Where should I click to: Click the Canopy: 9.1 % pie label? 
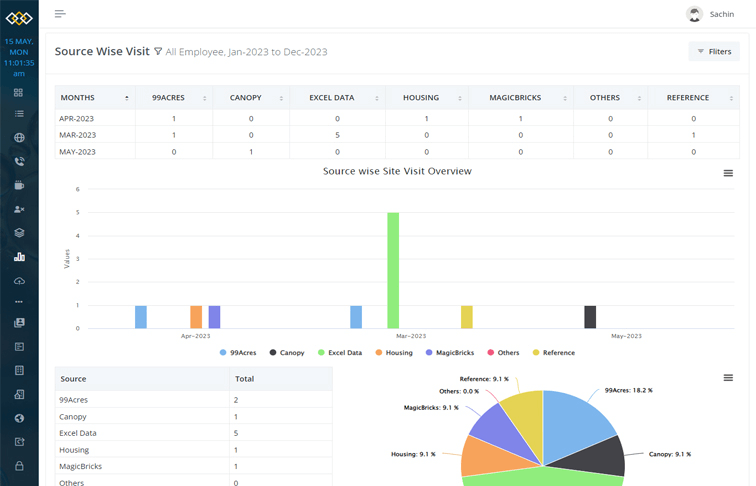coord(670,454)
